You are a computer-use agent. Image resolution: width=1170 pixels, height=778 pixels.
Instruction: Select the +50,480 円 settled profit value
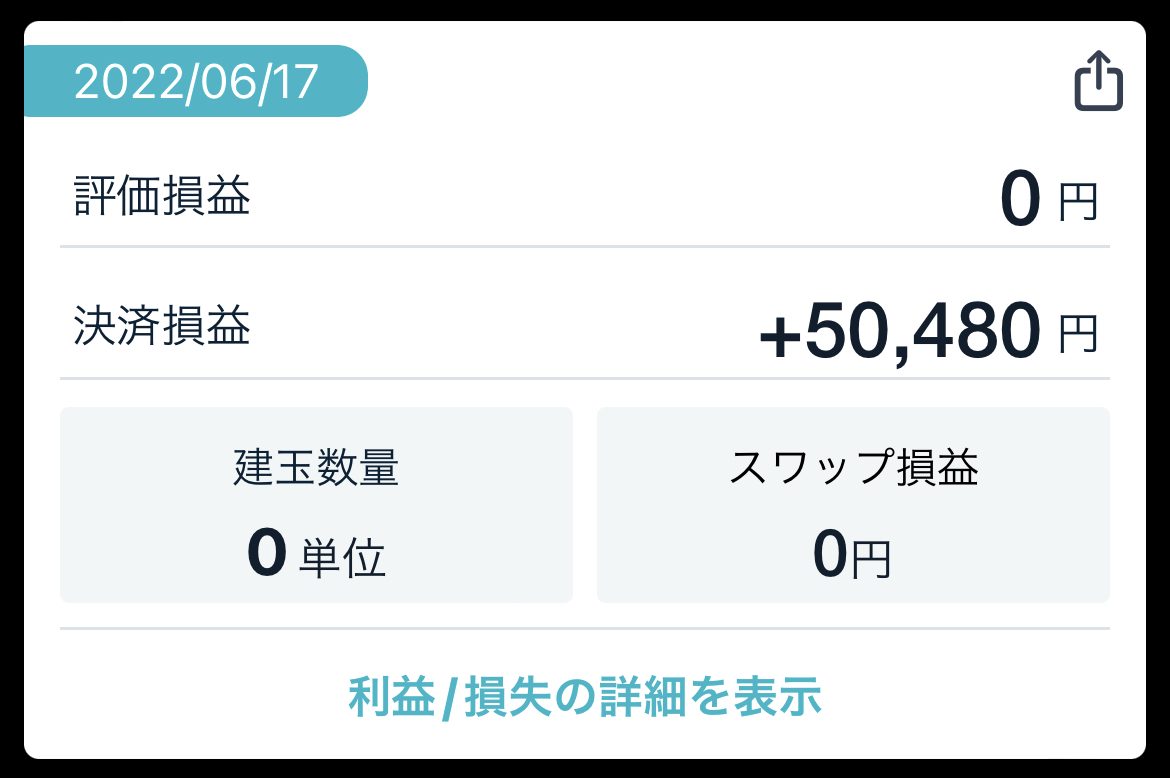(928, 330)
